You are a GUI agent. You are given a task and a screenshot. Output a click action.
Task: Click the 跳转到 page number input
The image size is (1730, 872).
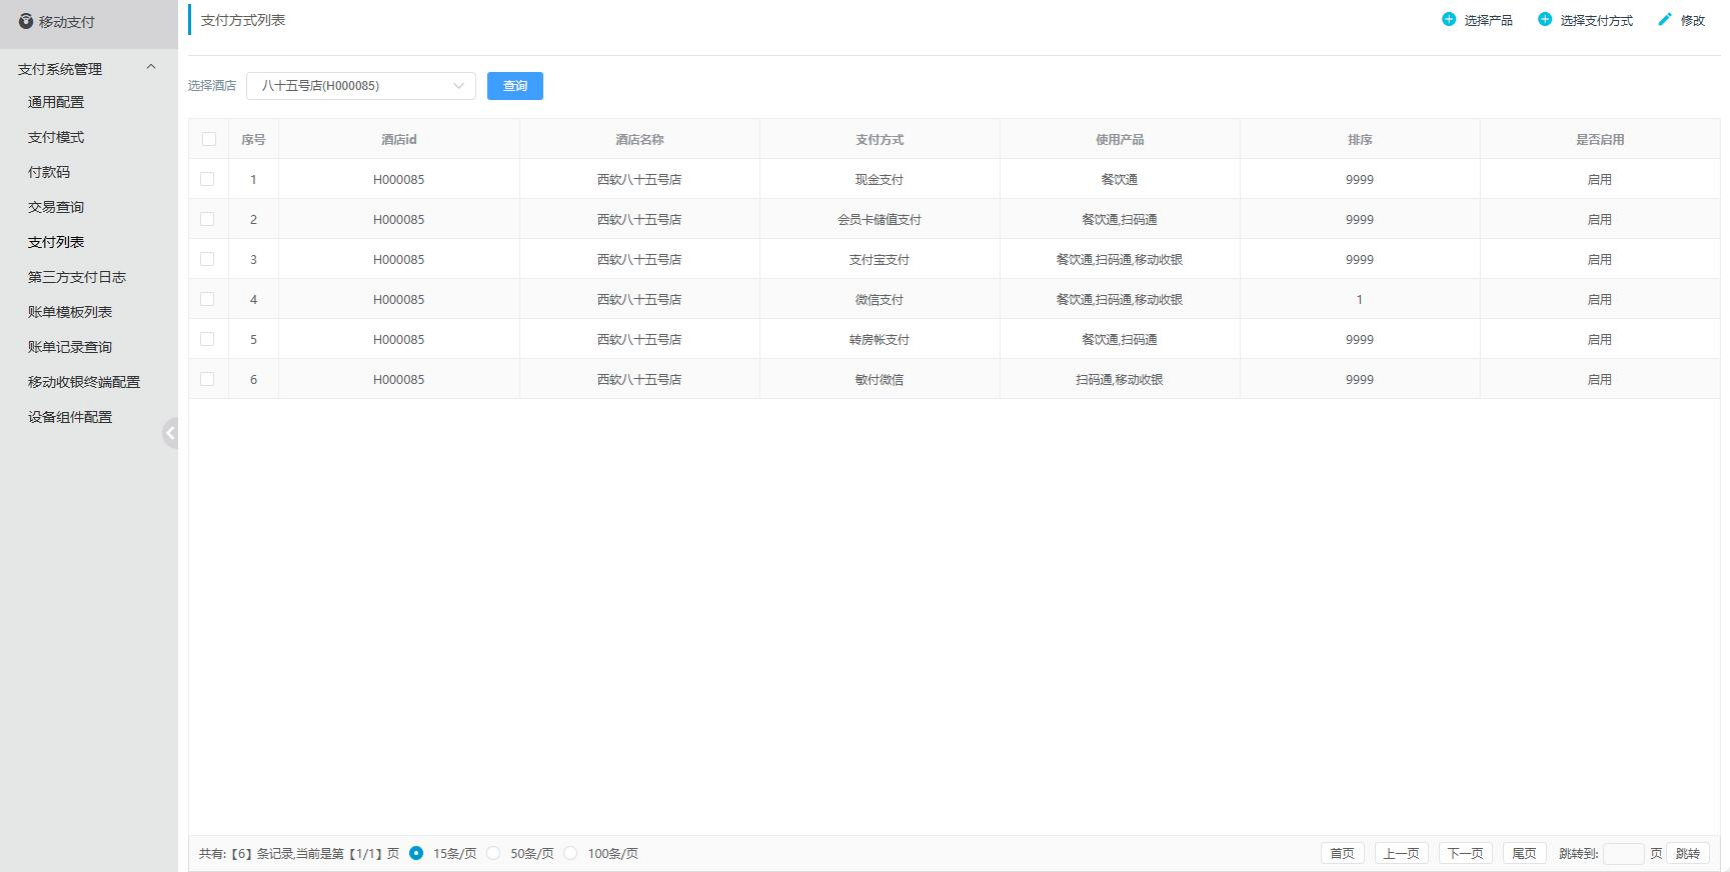point(1622,853)
